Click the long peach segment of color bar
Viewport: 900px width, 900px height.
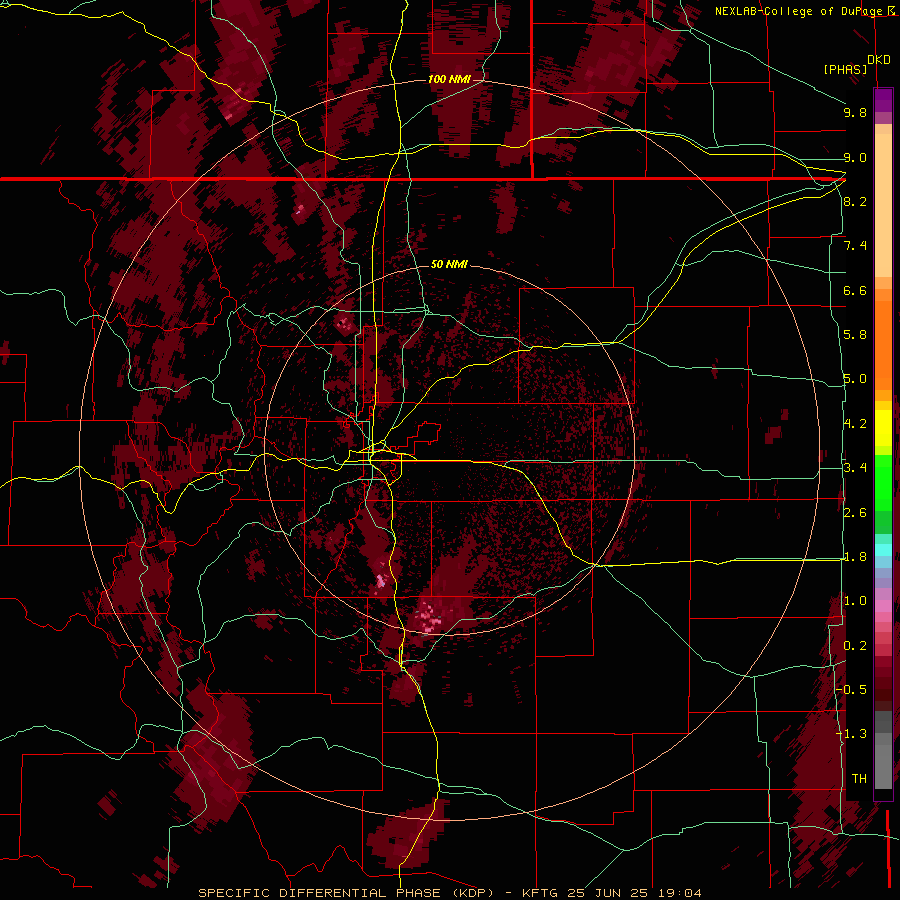883,206
